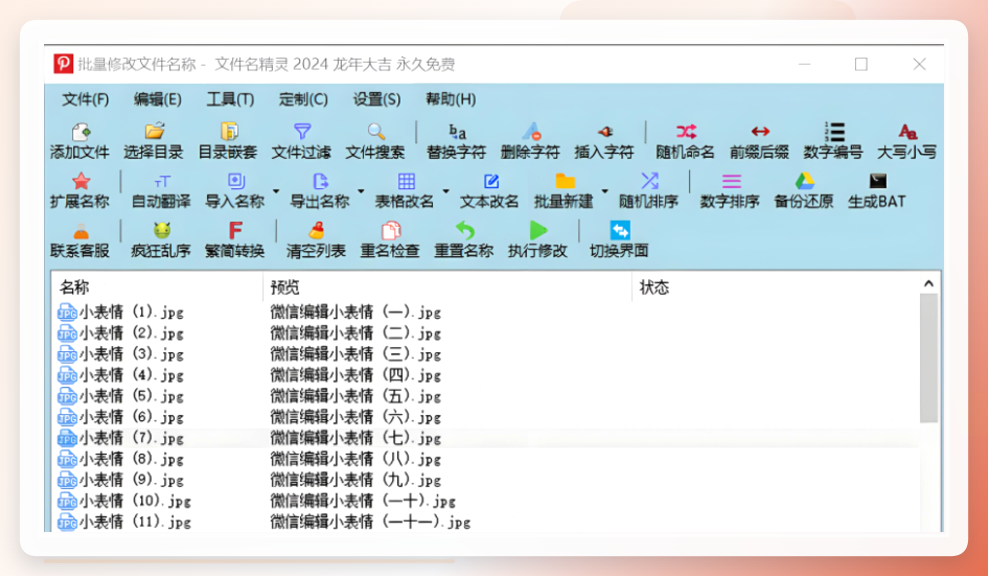Select the 目录嵌套 tool
The height and width of the screenshot is (576, 988).
[x=227, y=141]
